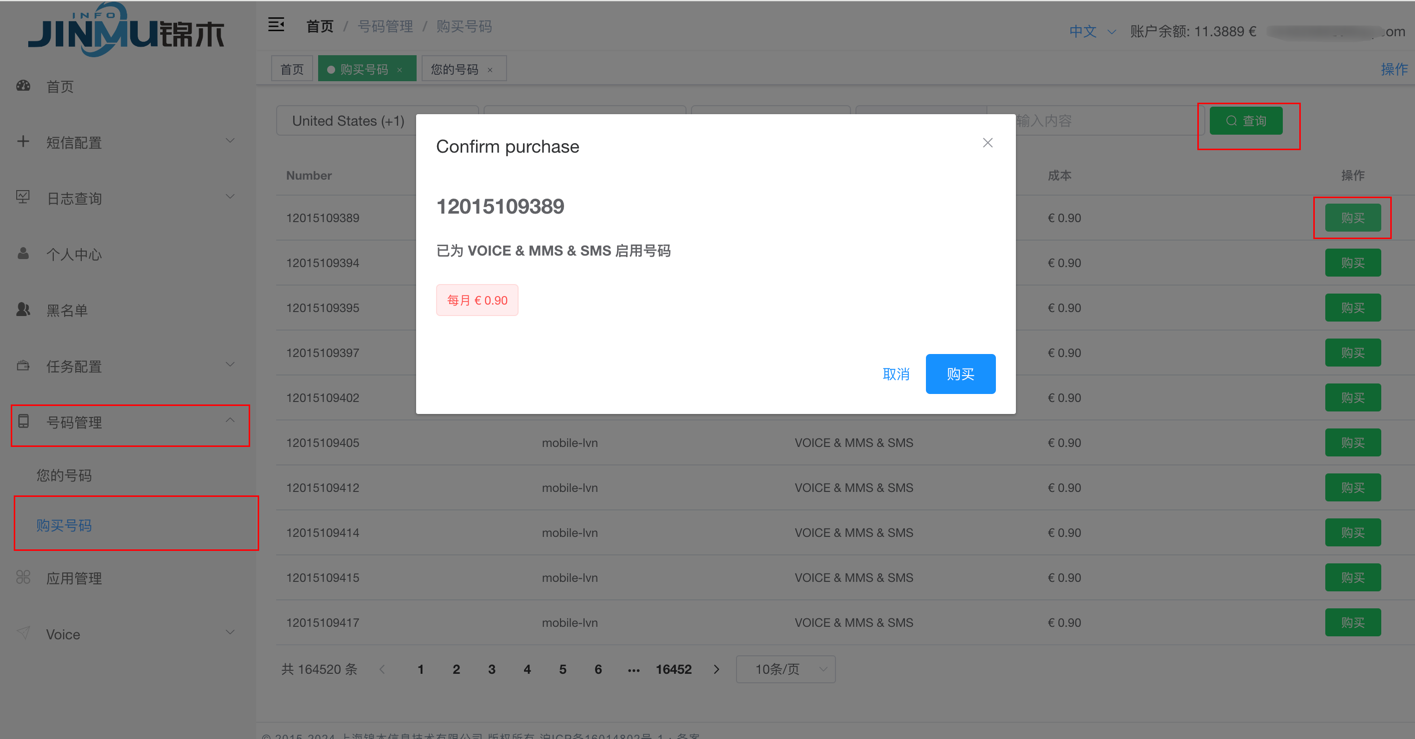This screenshot has height=739, width=1415.
Task: Open the 首页 tab
Action: click(292, 69)
